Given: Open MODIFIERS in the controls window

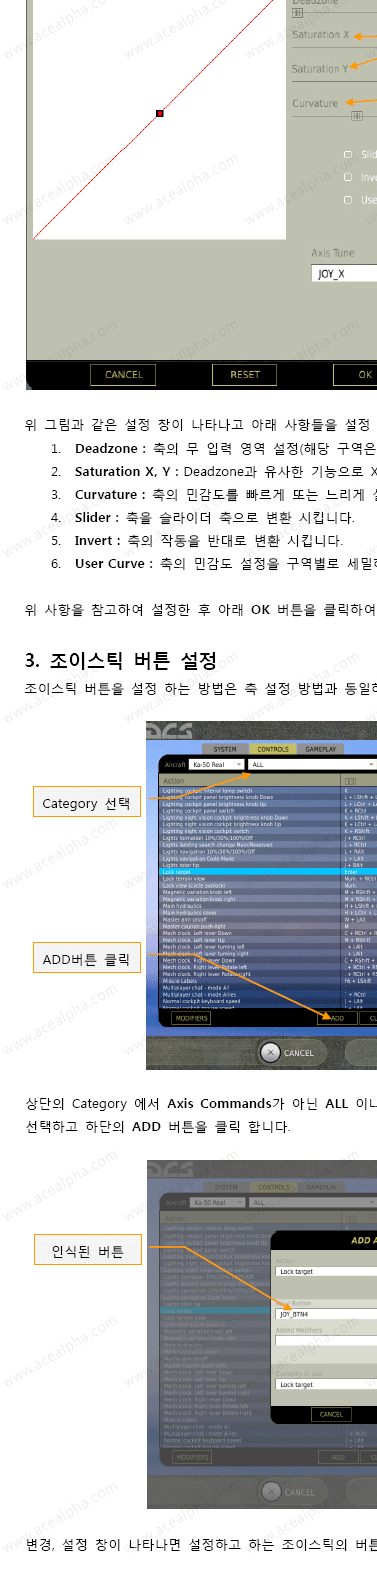Looking at the screenshot, I should [191, 1018].
